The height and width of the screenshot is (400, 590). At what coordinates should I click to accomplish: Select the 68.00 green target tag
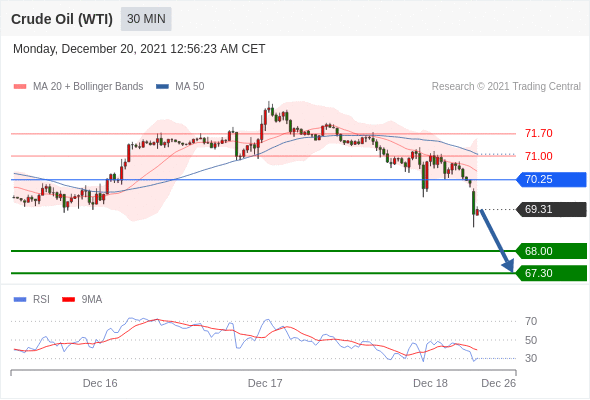click(551, 251)
